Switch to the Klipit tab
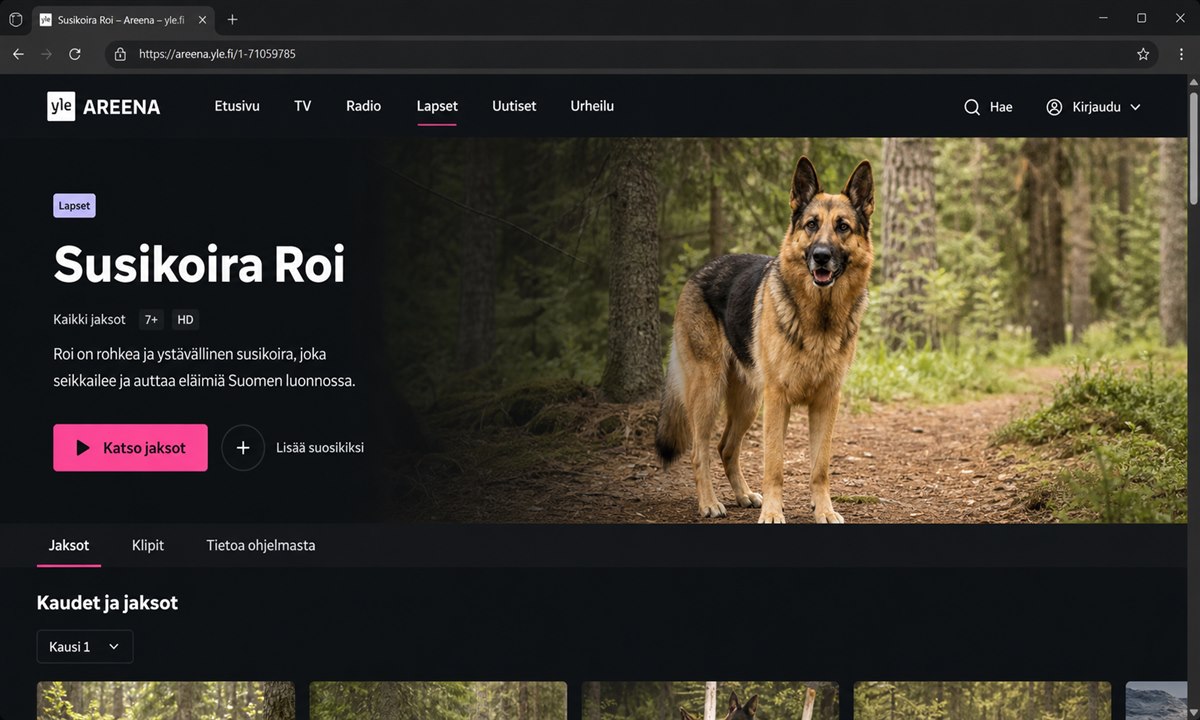Viewport: 1200px width, 720px height. (148, 545)
